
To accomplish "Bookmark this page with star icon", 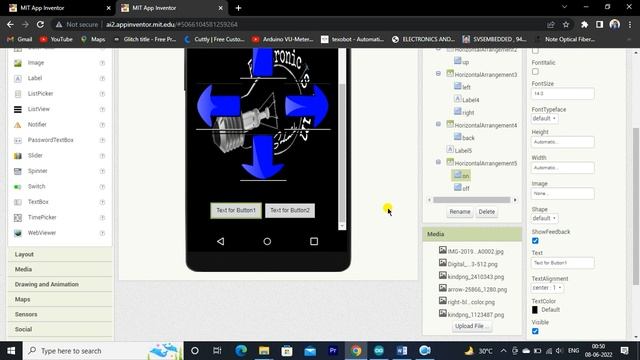I will (x=566, y=24).
